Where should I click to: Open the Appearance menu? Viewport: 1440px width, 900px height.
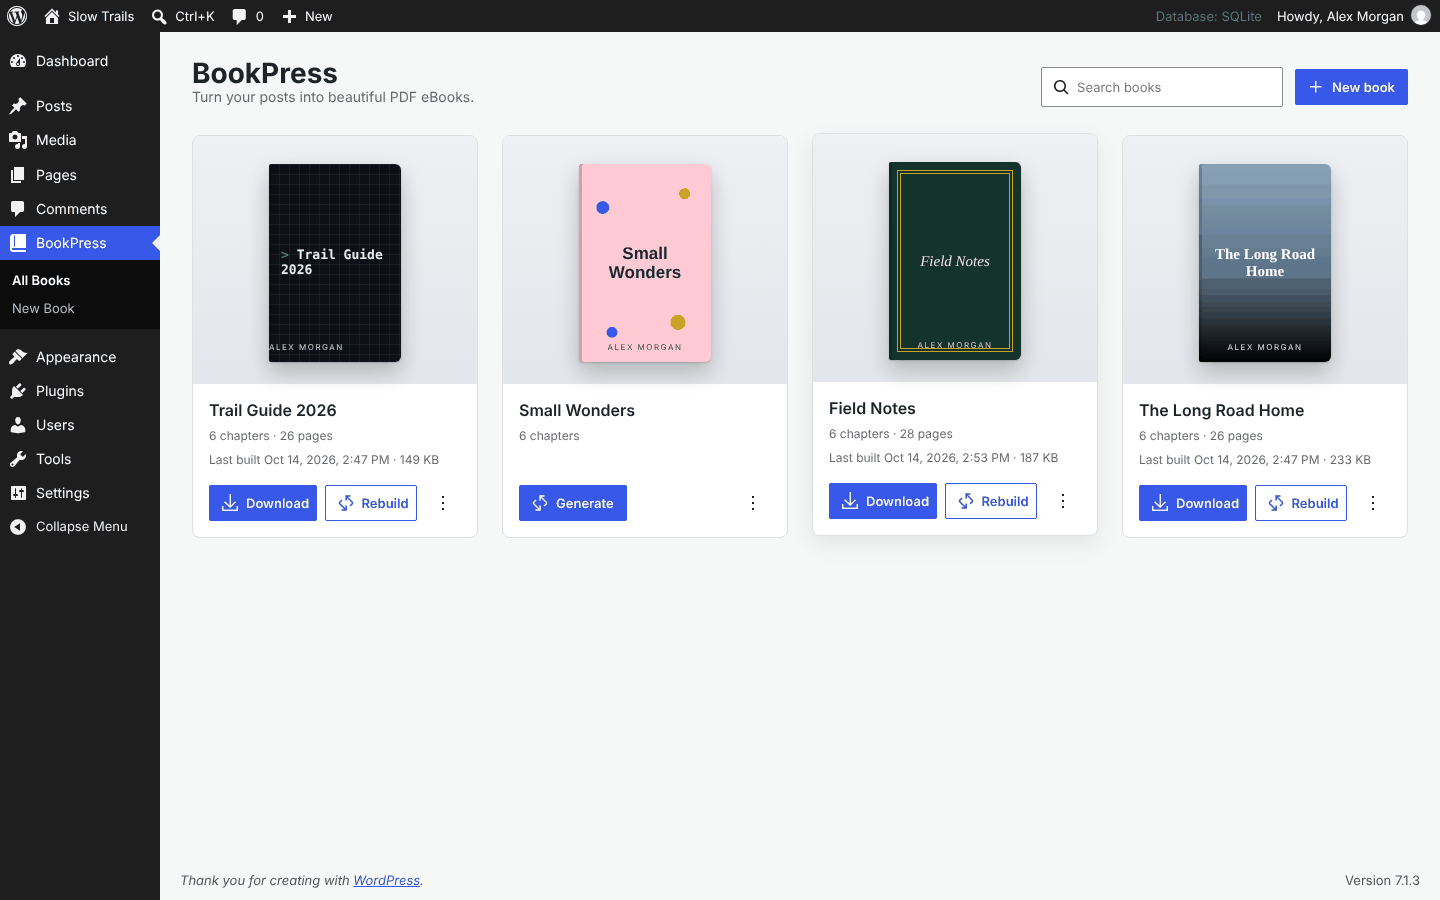point(80,357)
